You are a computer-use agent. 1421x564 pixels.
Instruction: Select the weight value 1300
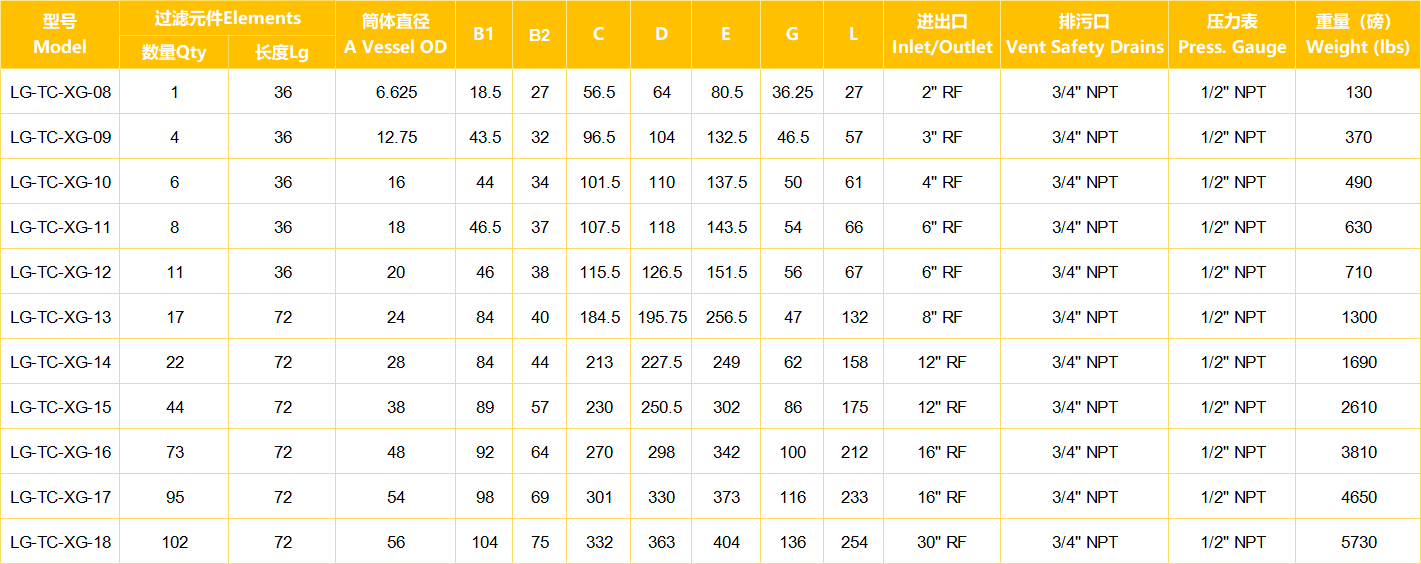[x=1358, y=317]
